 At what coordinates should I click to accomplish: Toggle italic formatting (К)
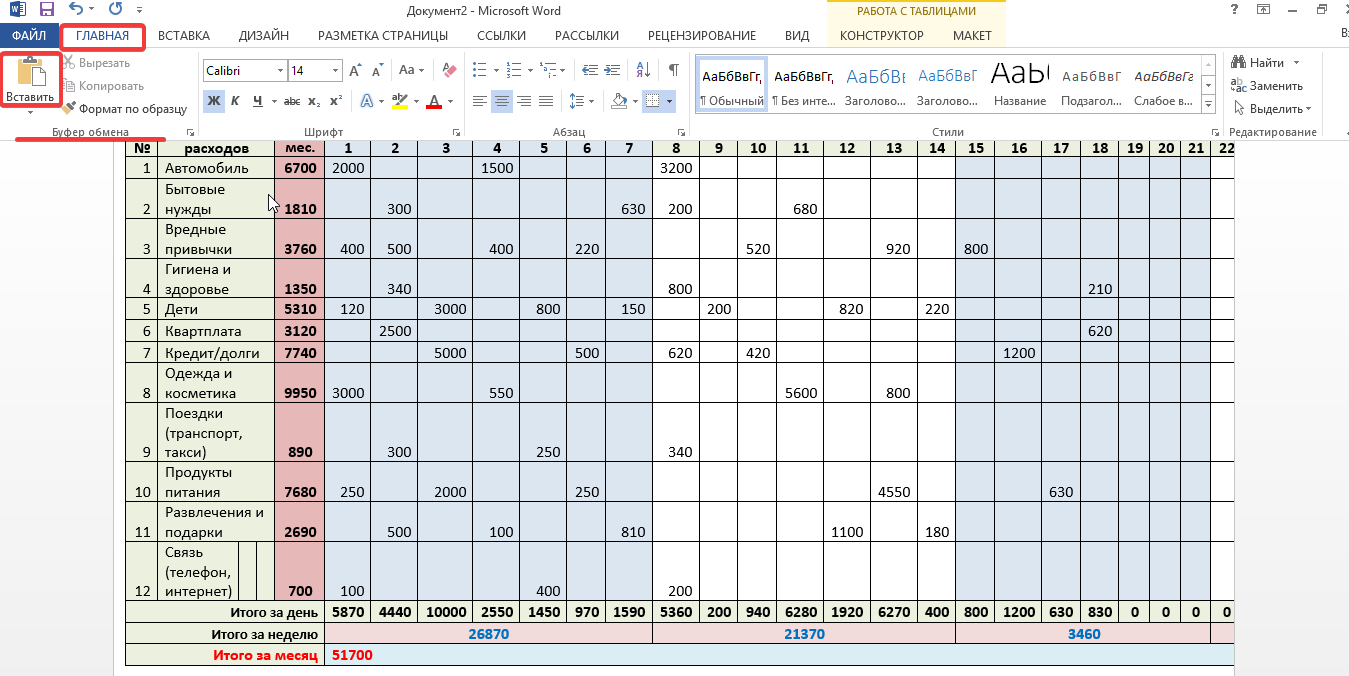(x=235, y=101)
